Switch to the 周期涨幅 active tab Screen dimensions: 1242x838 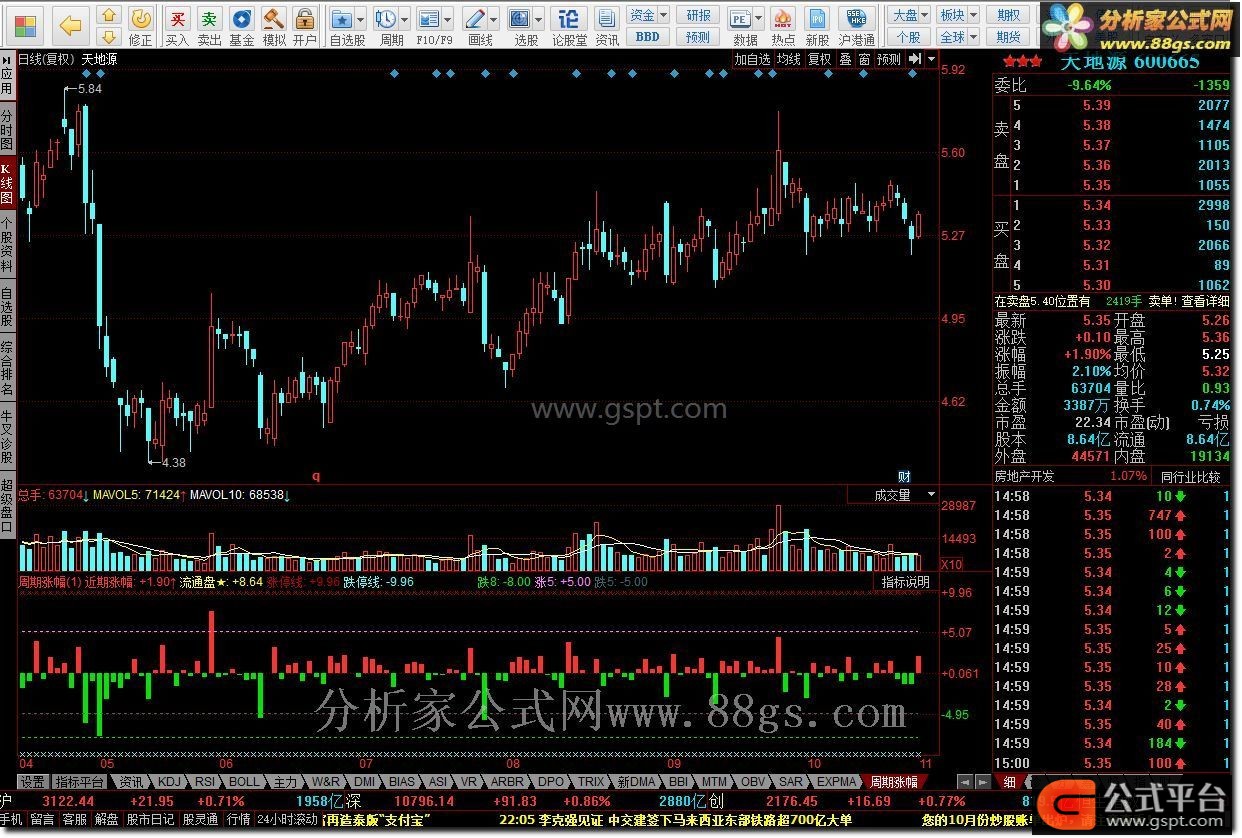click(x=893, y=781)
